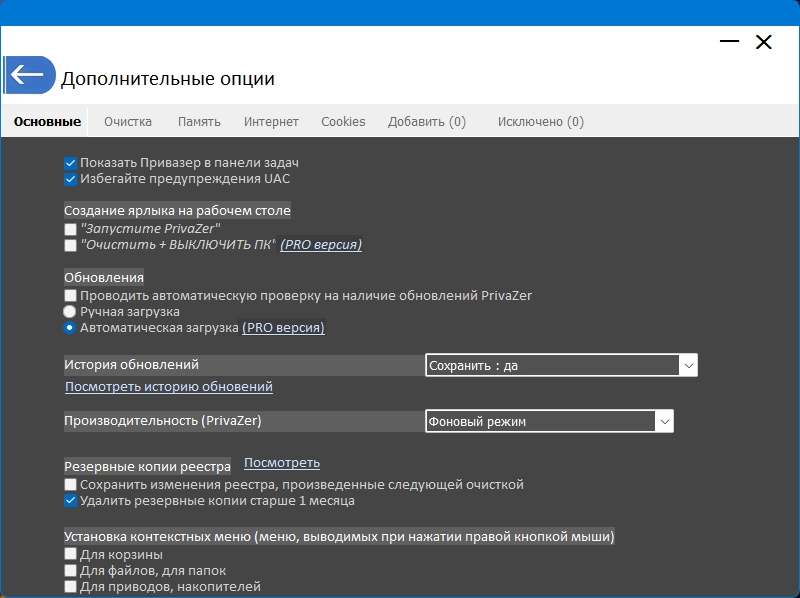Open PRO версия link next to ВЫКЛЮЧИТЬ ПК
This screenshot has width=800, height=598.
click(321, 245)
